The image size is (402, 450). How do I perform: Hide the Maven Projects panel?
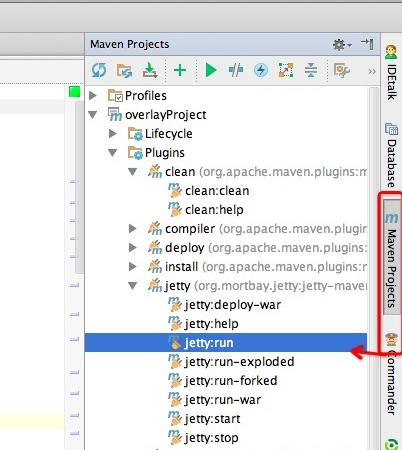[x=367, y=44]
